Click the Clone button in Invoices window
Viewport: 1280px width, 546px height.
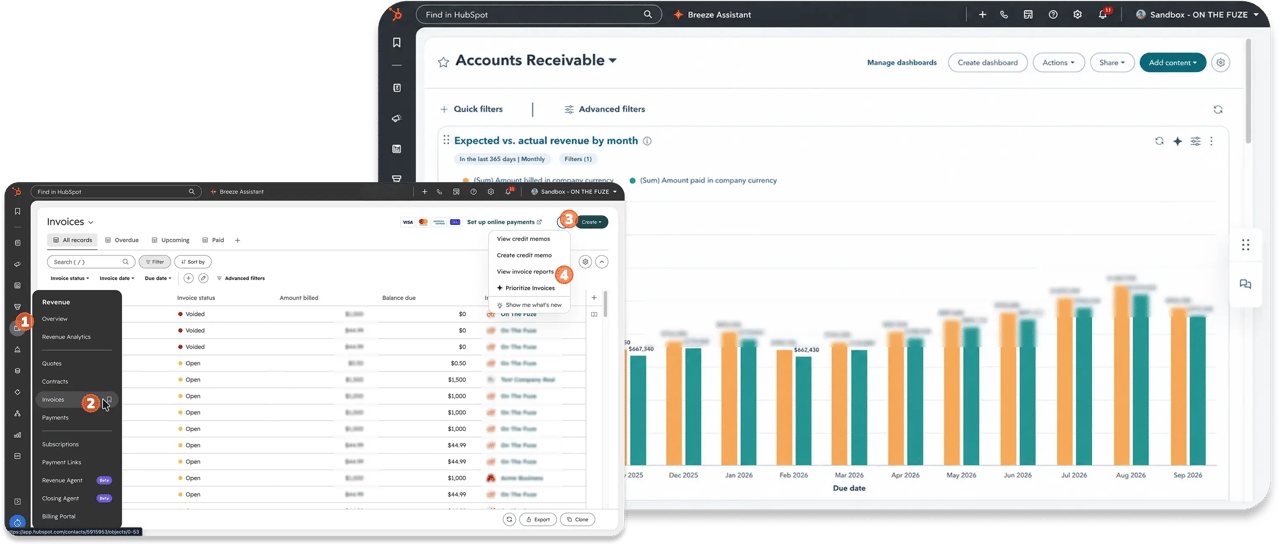tap(577, 519)
